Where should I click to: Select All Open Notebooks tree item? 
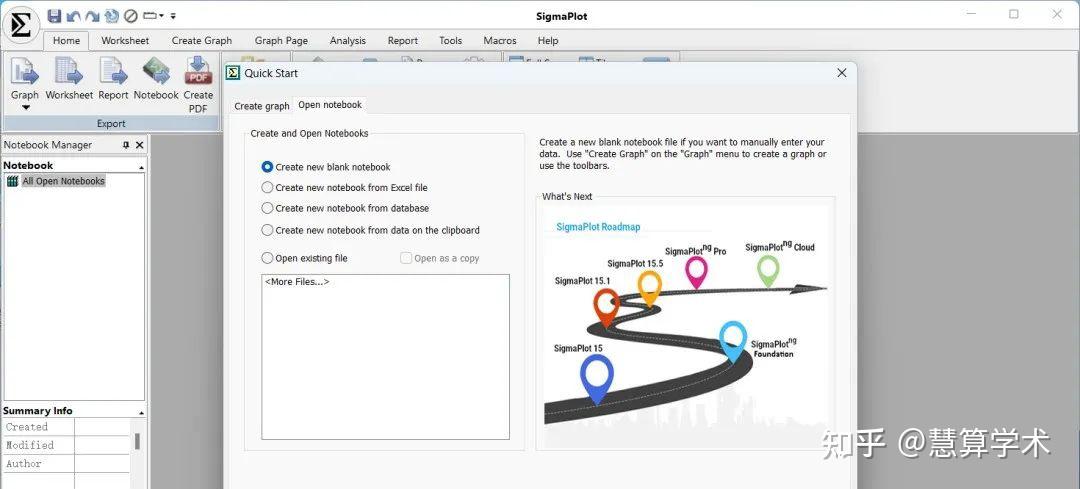tap(56, 181)
